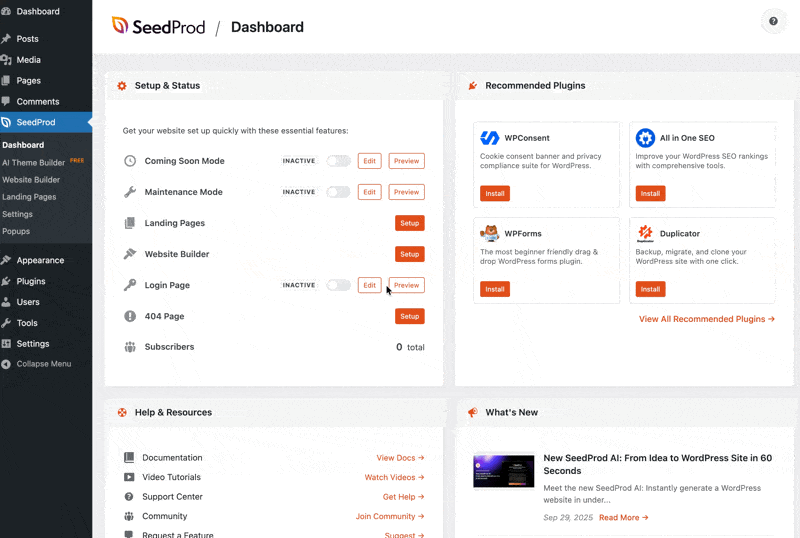Click the WPConsent plugin icon

tap(490, 138)
